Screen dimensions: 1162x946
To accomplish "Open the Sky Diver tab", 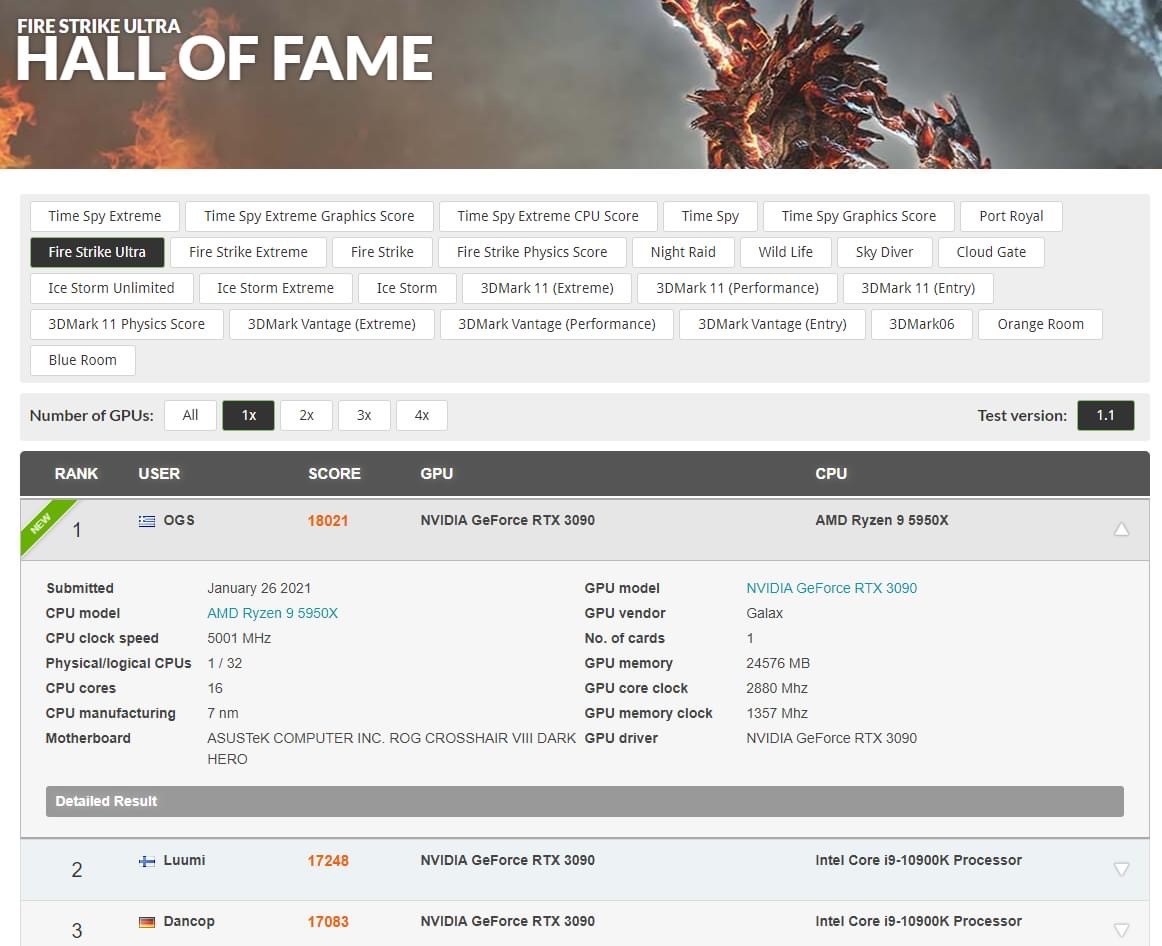I will pyautogui.click(x=885, y=253).
